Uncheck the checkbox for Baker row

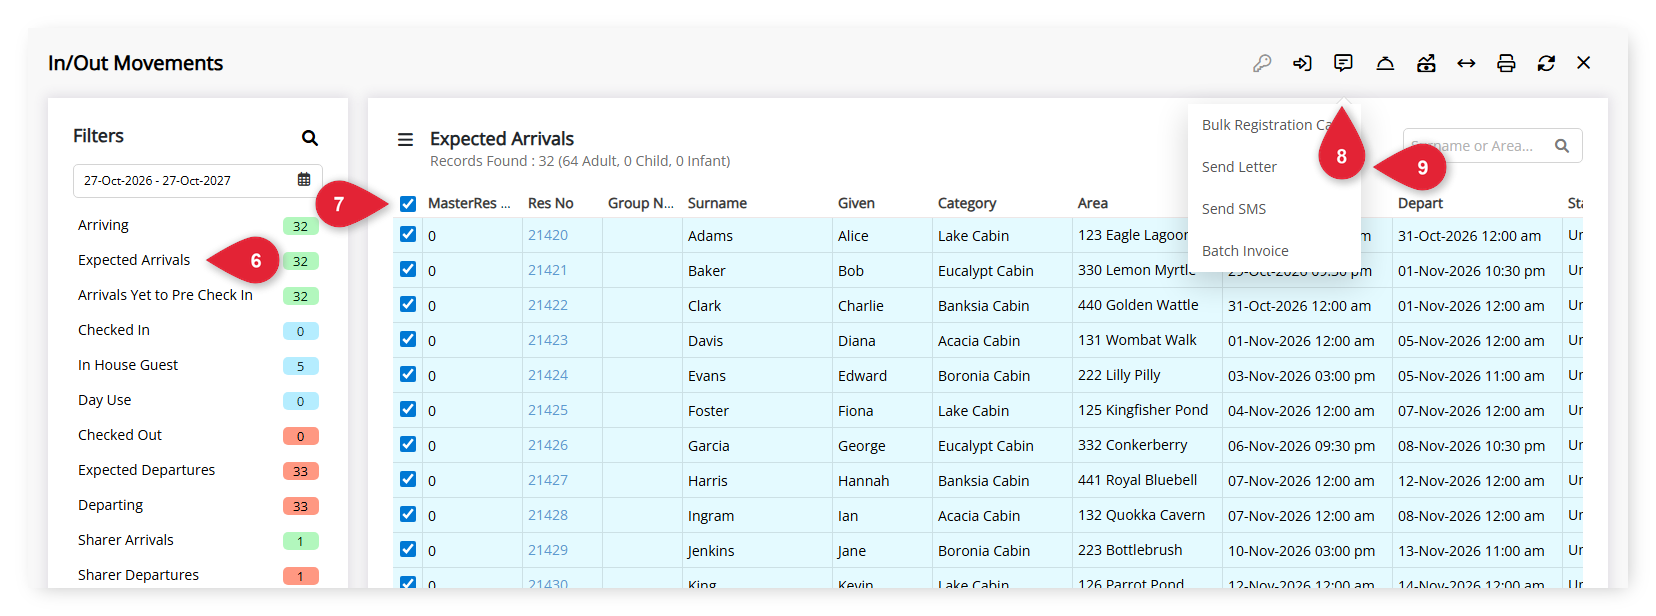[x=408, y=269]
